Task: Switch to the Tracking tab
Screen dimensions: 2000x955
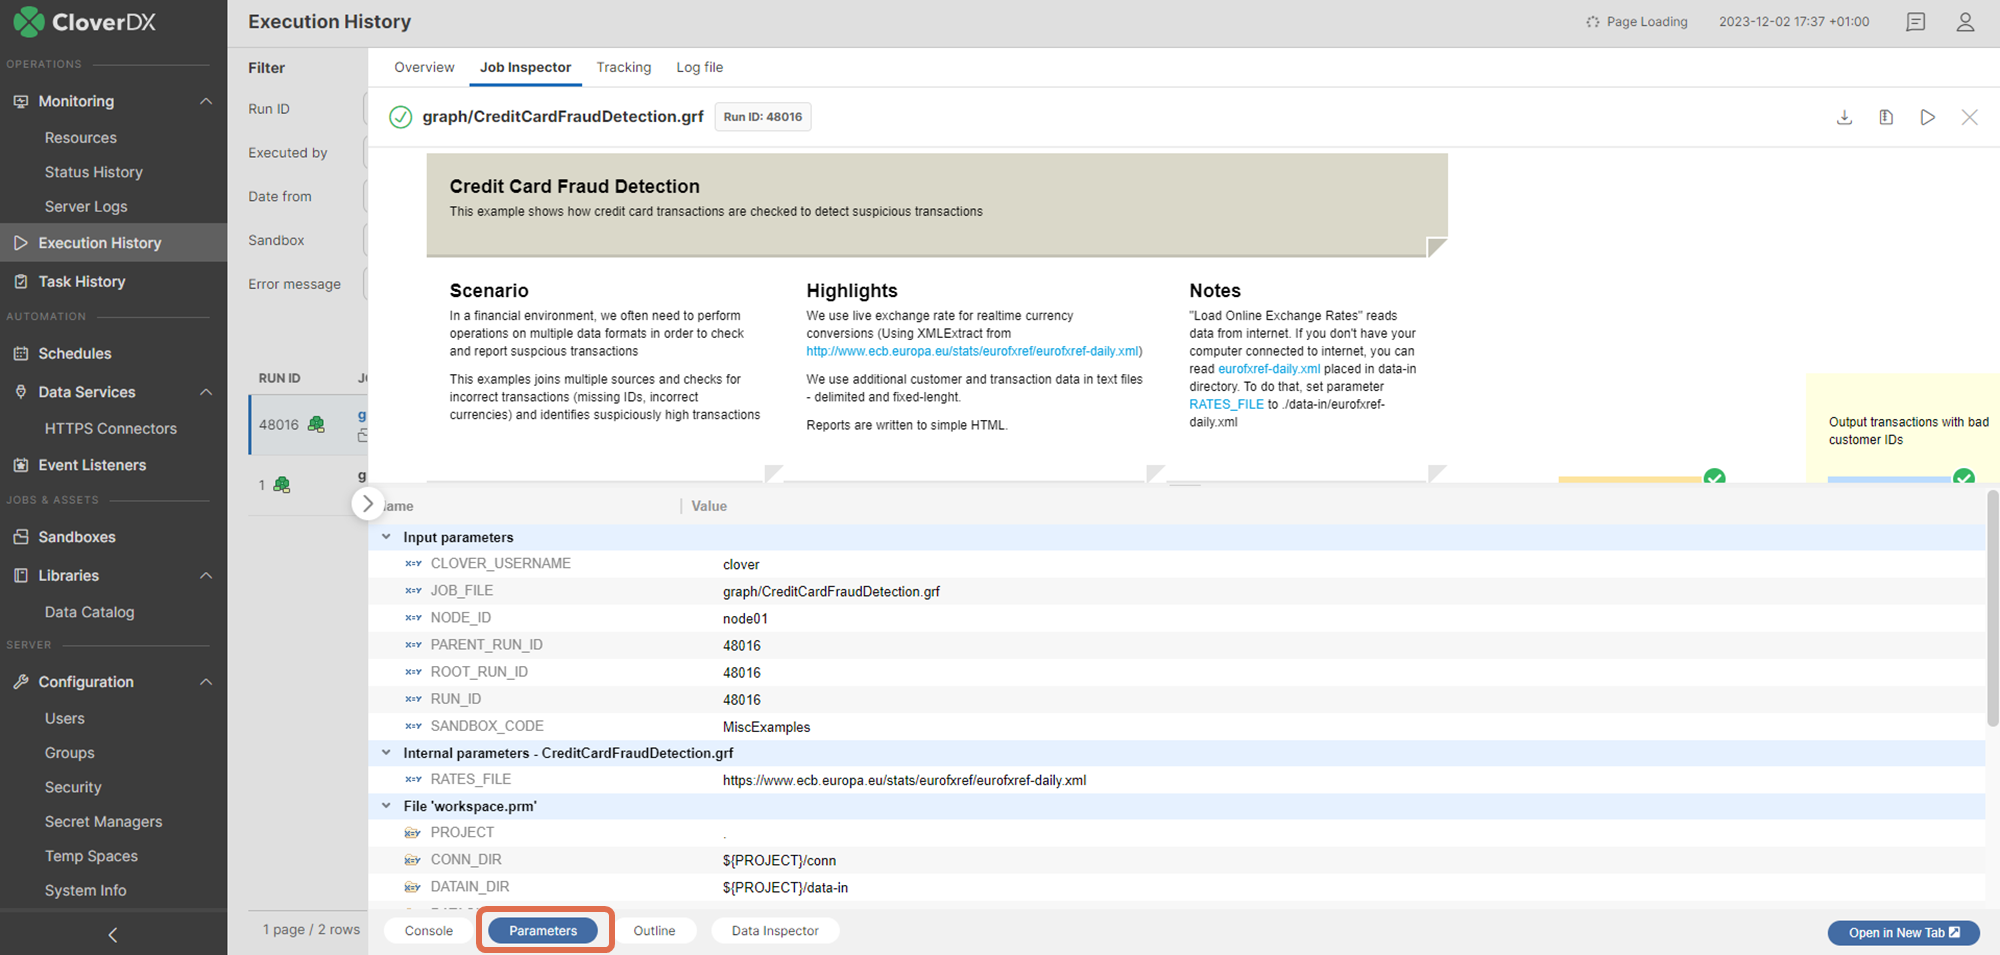Action: pyautogui.click(x=623, y=67)
